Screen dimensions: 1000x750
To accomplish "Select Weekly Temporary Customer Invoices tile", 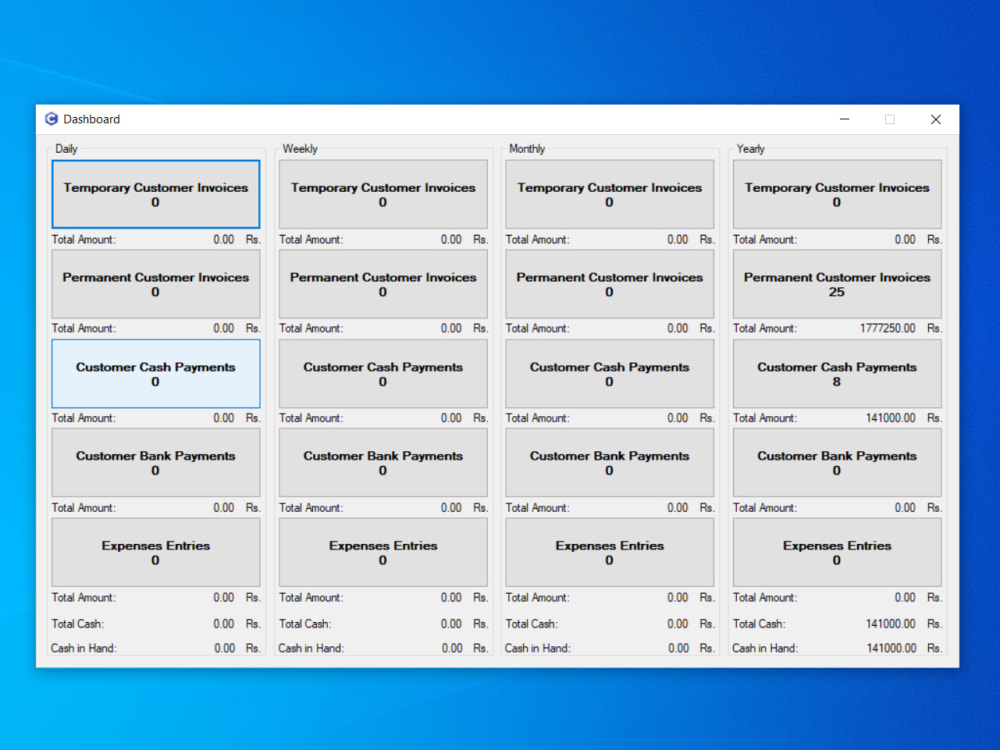I will [383, 194].
